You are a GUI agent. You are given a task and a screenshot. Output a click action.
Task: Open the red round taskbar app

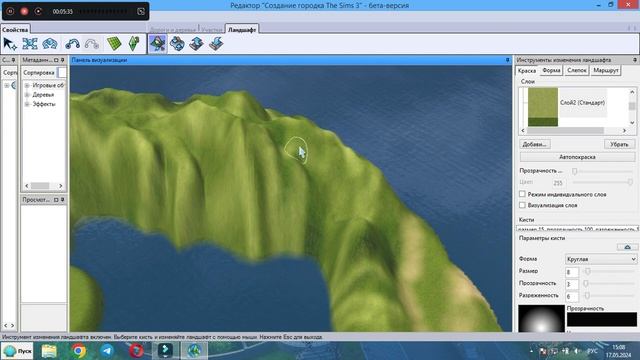[x=136, y=351]
